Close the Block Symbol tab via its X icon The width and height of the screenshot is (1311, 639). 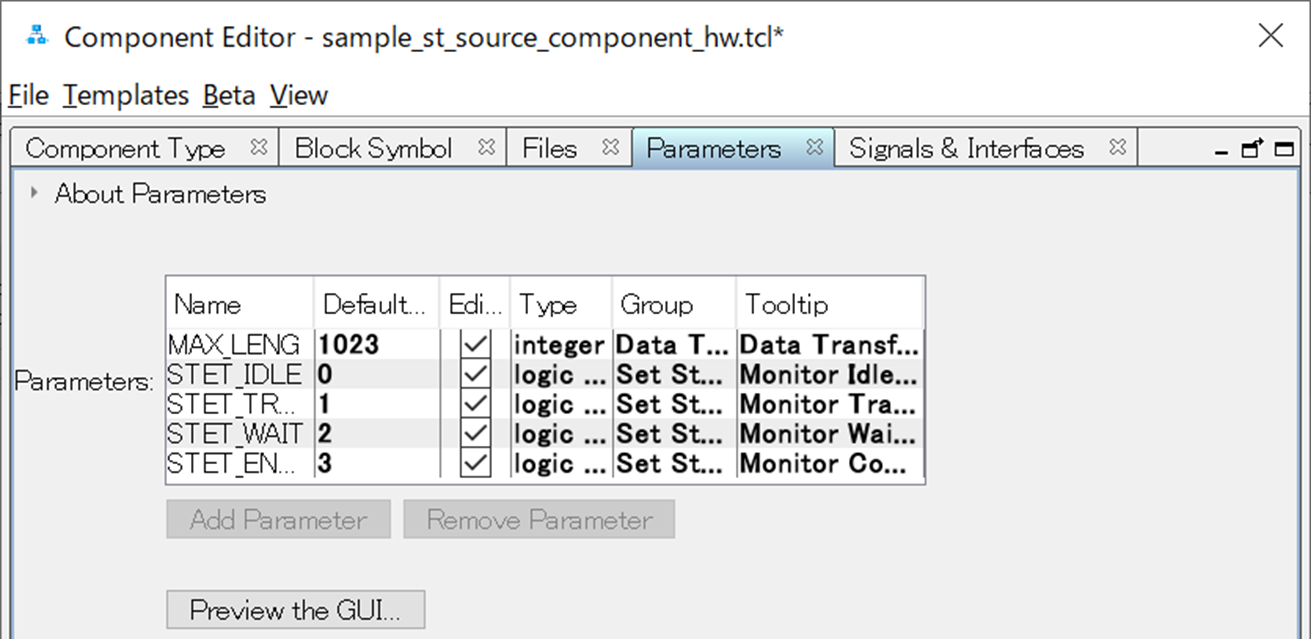(487, 148)
